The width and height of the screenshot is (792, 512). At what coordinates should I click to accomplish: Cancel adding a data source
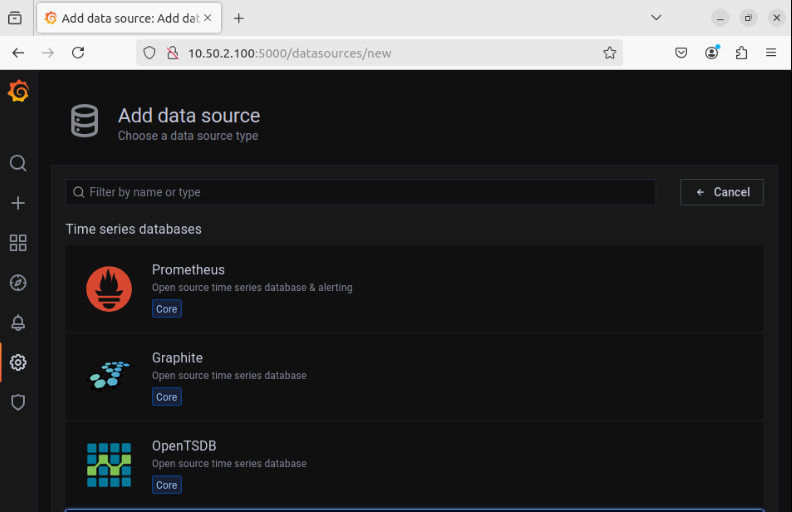(722, 192)
